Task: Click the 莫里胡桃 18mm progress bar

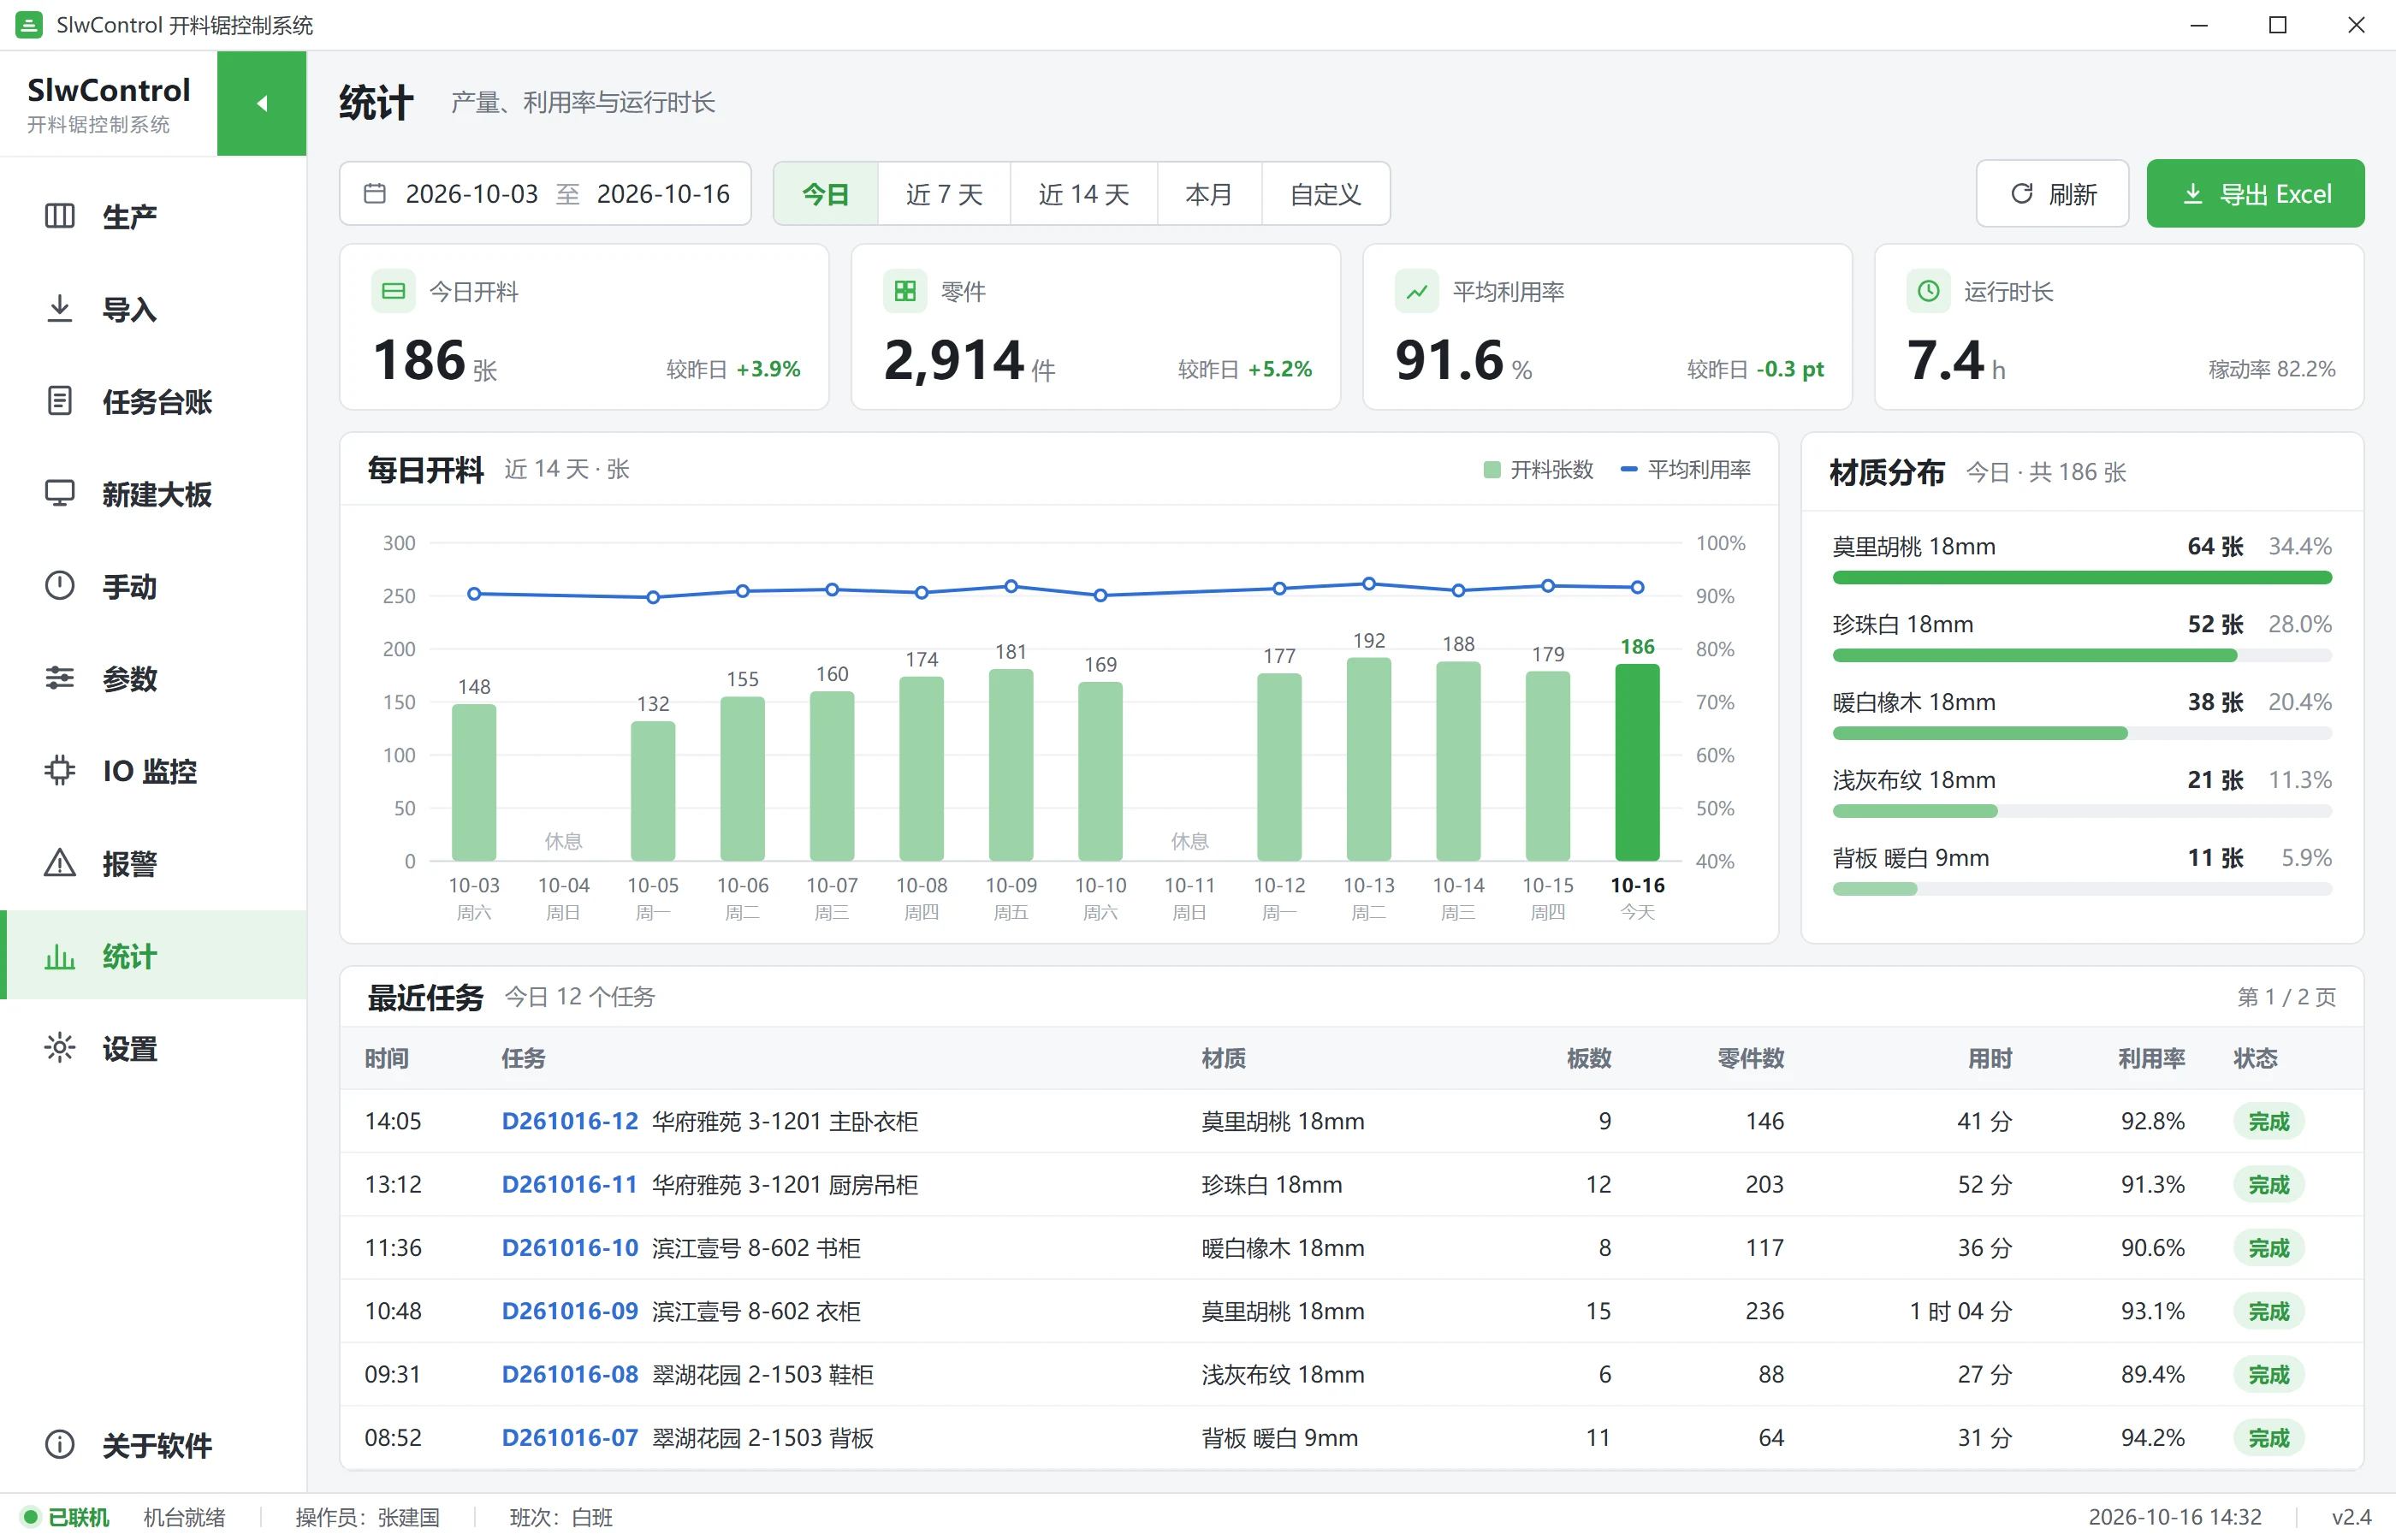Action: pos(2082,577)
